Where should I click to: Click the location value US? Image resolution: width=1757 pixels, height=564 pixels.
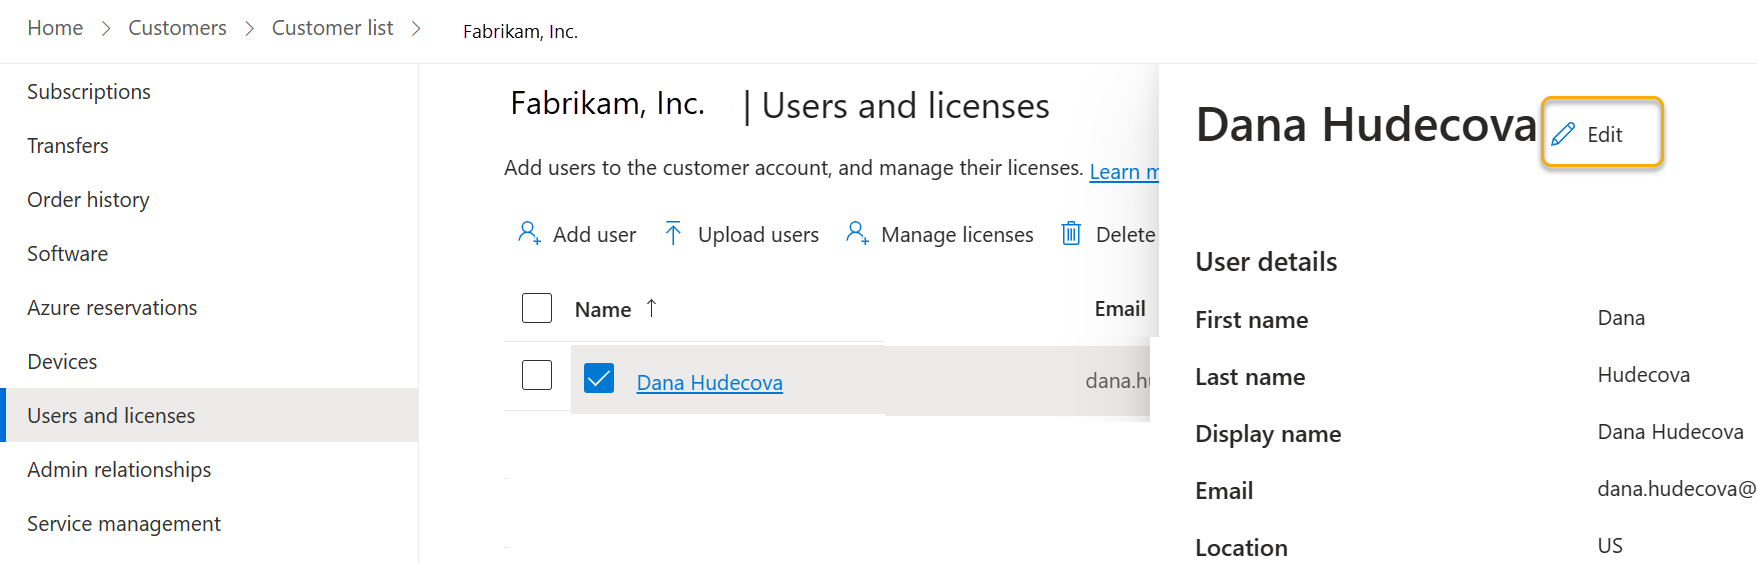coord(1610,546)
